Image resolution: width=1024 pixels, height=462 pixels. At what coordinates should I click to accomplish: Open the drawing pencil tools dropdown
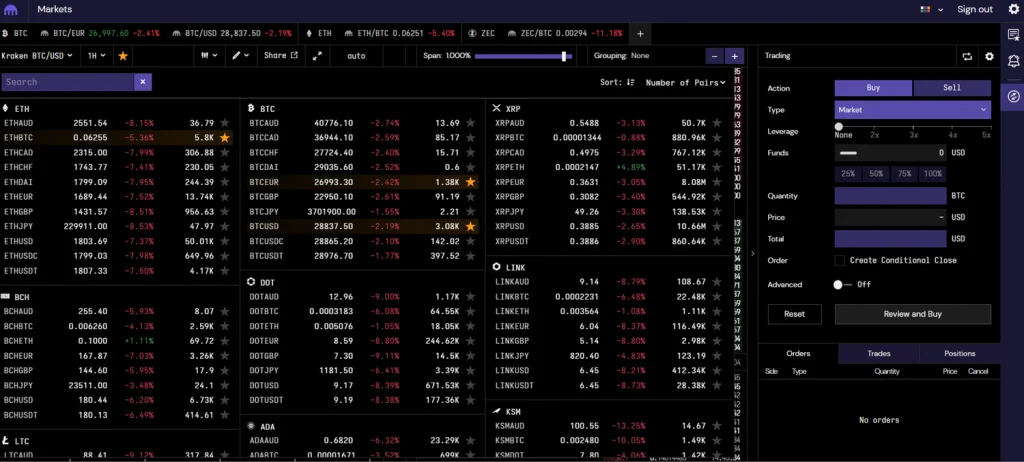tap(240, 56)
